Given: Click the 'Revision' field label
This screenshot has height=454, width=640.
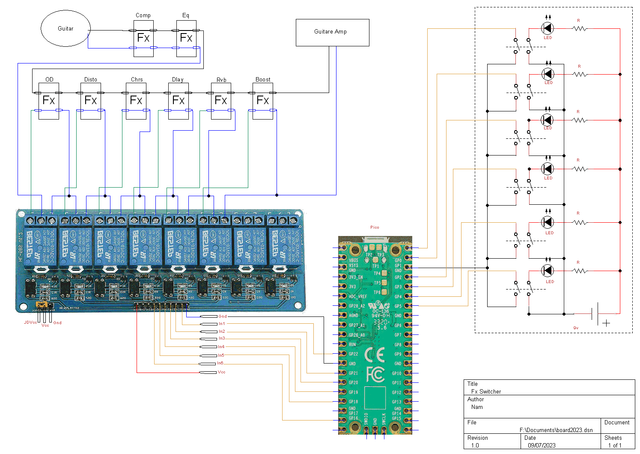Looking at the screenshot, I should [x=478, y=438].
